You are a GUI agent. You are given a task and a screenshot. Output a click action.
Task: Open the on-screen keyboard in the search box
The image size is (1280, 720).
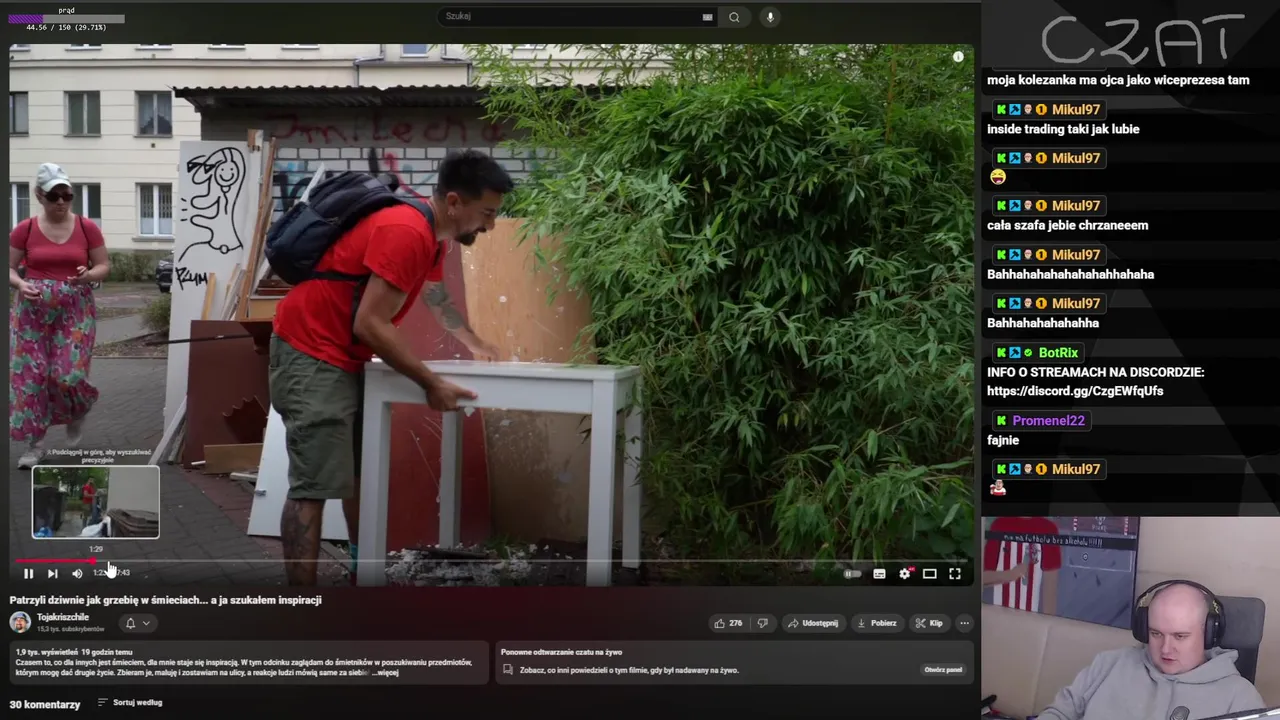(708, 17)
